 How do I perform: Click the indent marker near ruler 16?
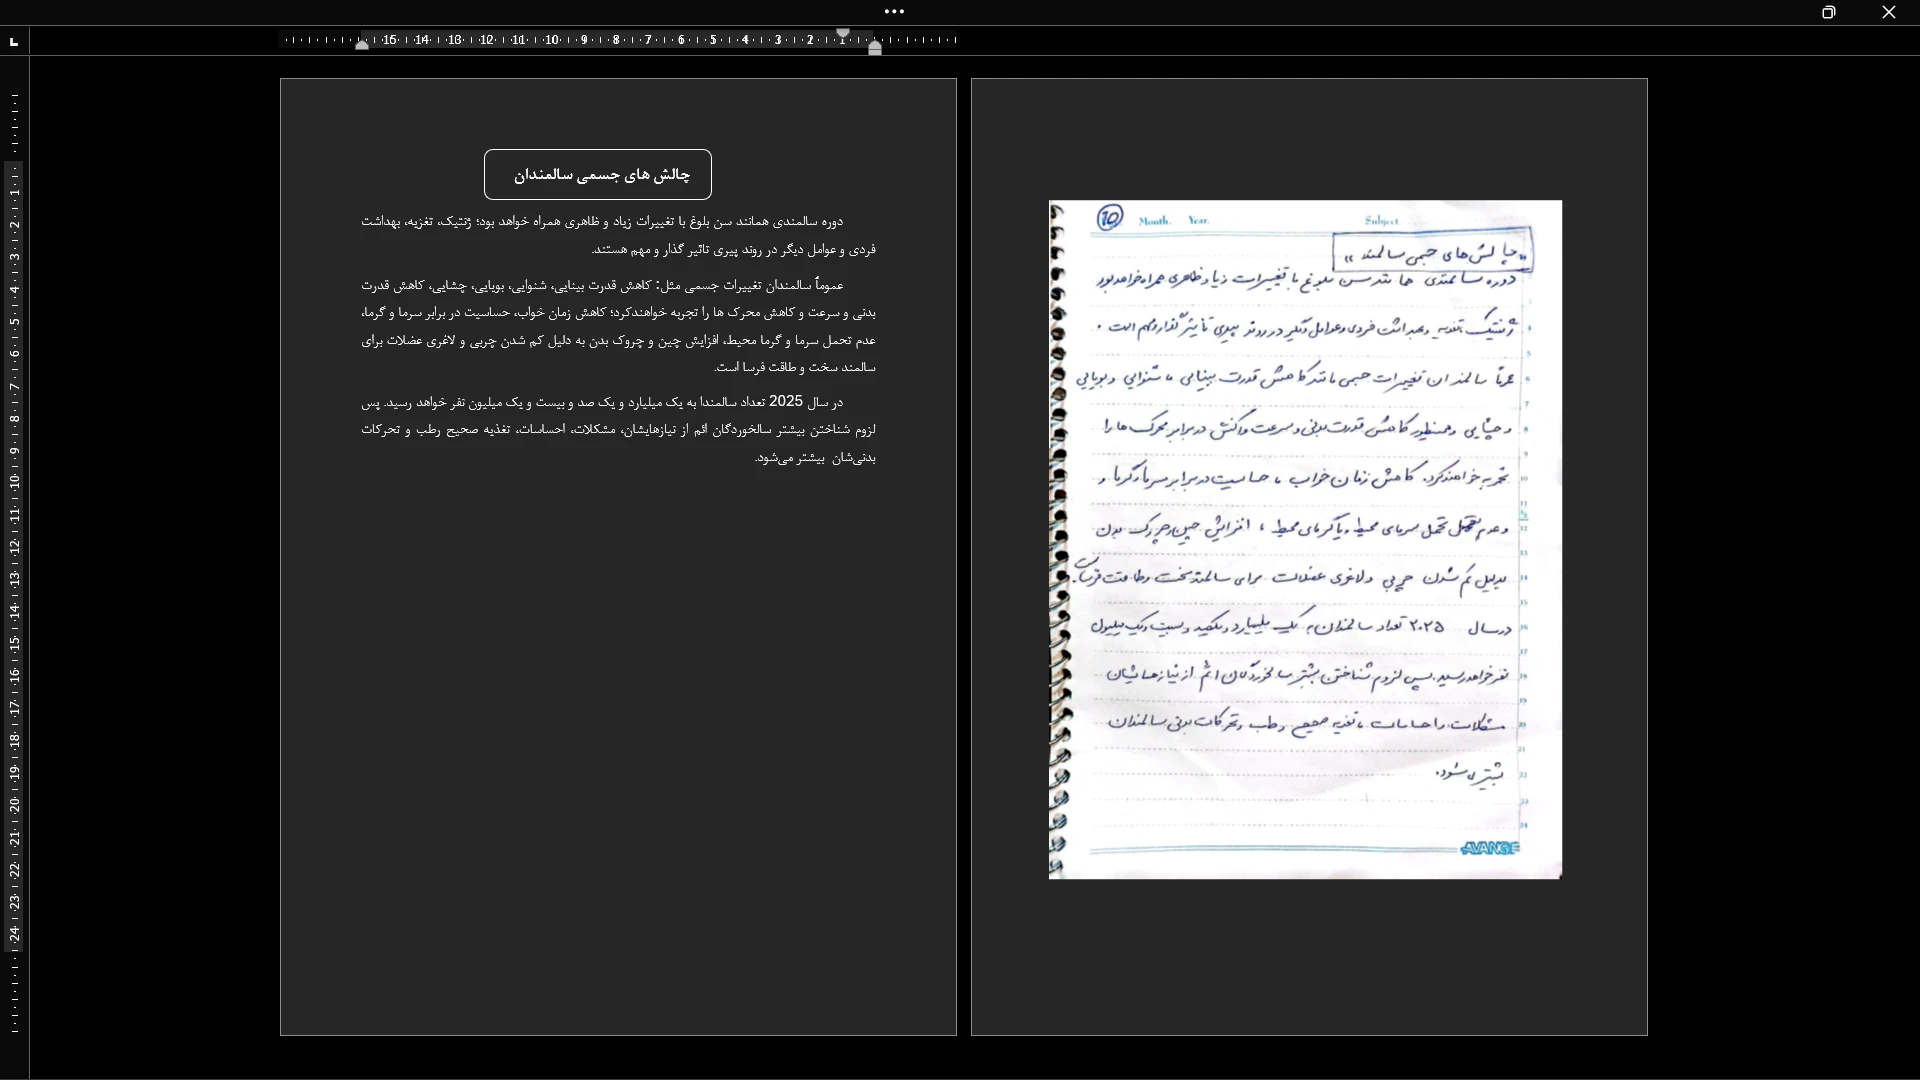click(x=362, y=45)
